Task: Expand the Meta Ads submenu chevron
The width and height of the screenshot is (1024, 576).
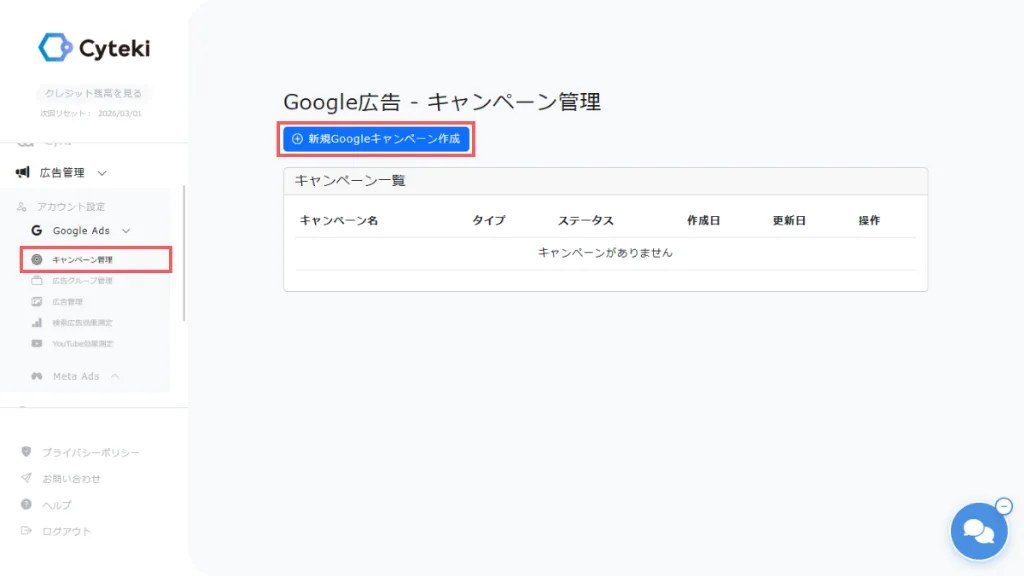Action: 115,377
